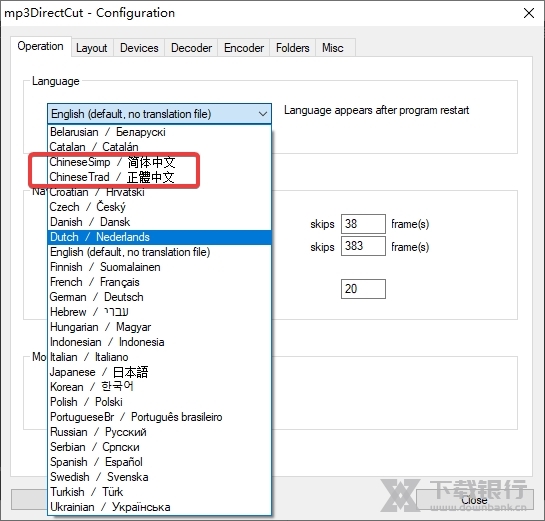Screen dimensions: 545x521
Task: Select English default list entry
Action: click(159, 252)
